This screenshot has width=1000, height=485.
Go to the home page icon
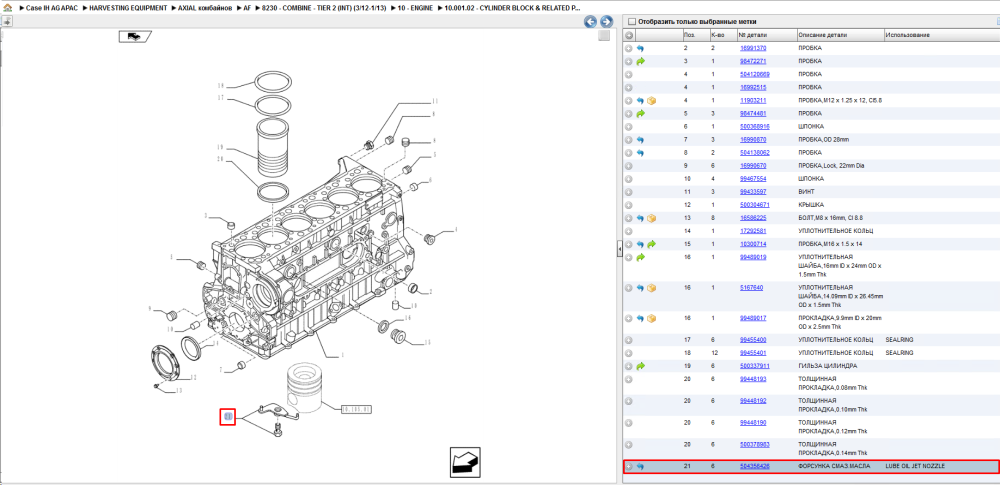click(6, 9)
